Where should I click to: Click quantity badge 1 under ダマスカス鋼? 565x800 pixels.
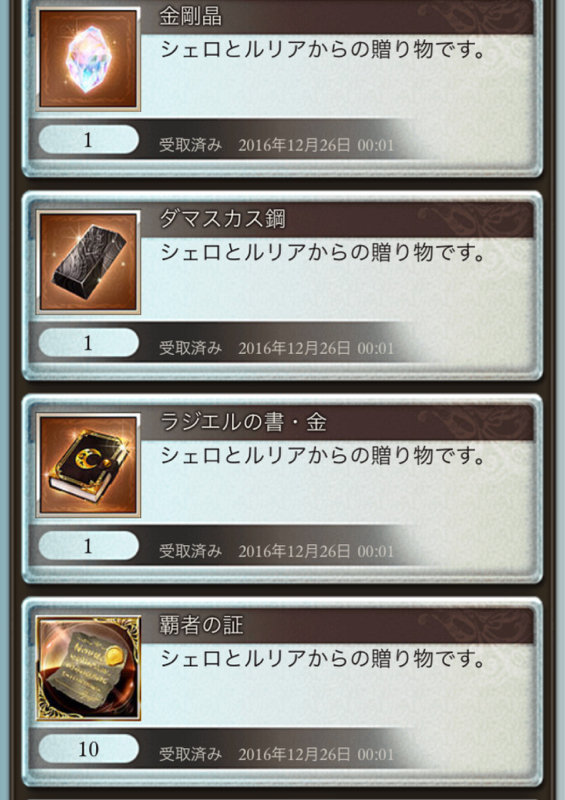pos(88,342)
